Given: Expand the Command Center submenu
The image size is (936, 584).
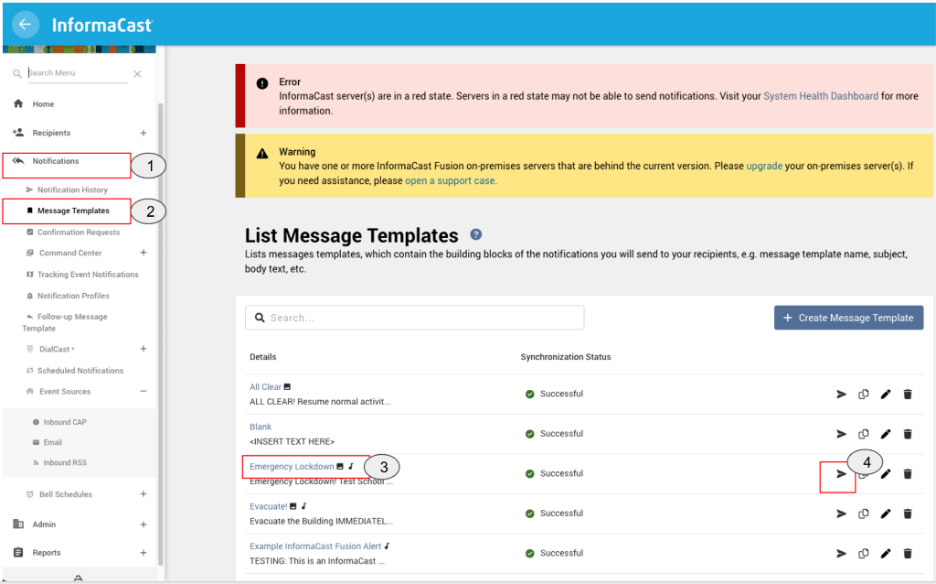Looking at the screenshot, I should [x=143, y=253].
